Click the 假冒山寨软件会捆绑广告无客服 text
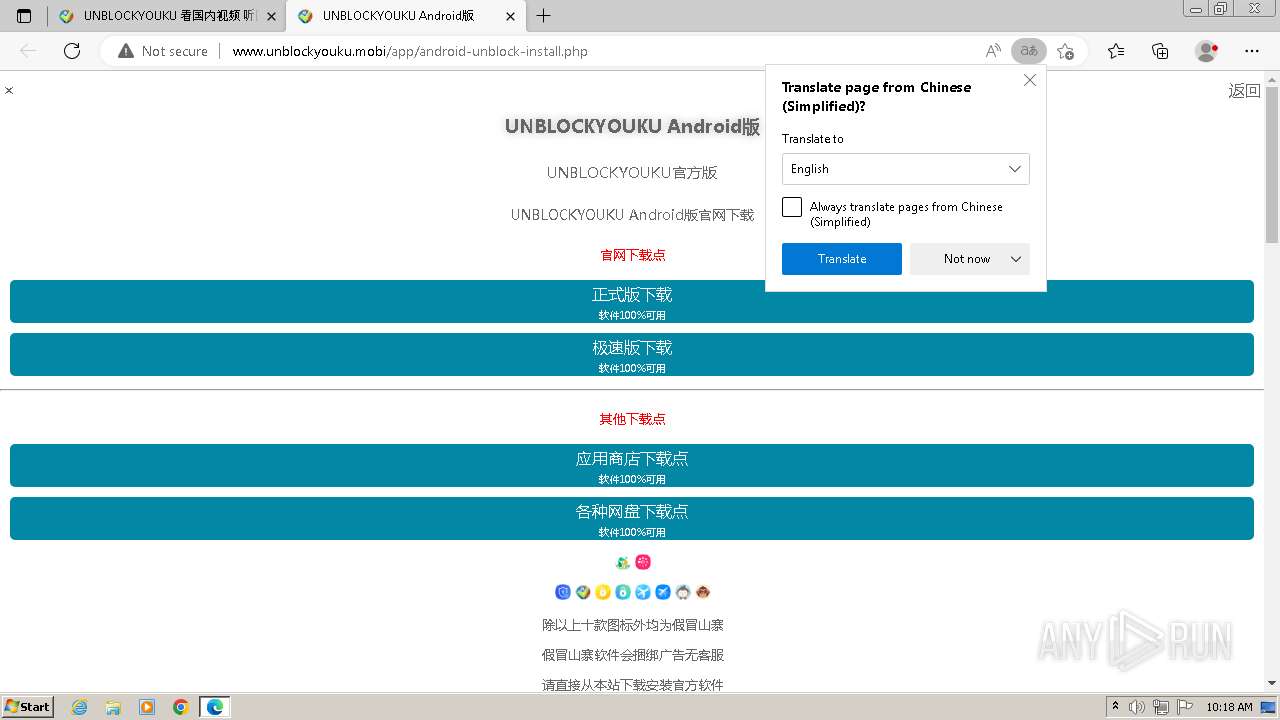Image resolution: width=1280 pixels, height=720 pixels. point(633,655)
